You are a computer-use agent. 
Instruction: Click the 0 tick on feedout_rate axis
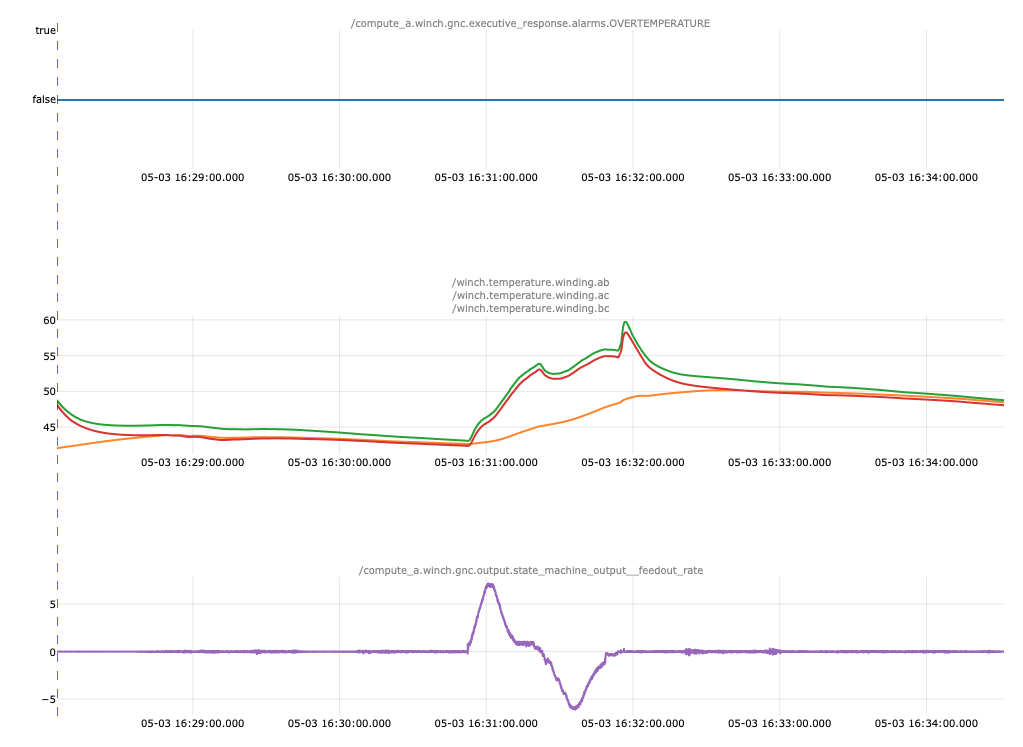click(x=53, y=652)
